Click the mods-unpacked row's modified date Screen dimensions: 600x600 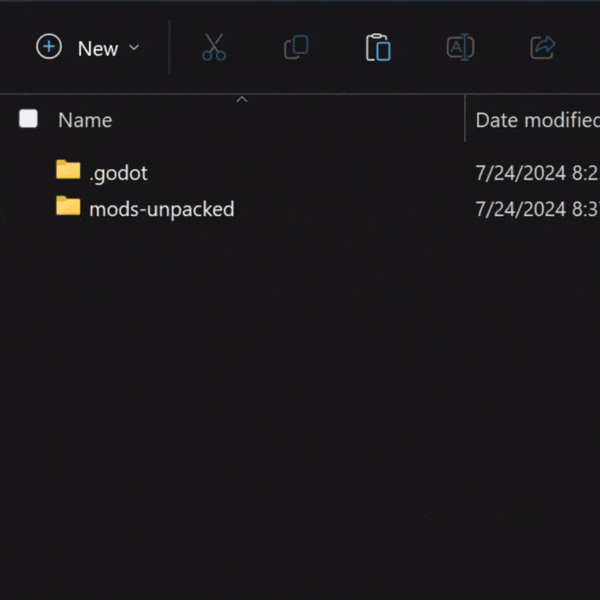536,209
